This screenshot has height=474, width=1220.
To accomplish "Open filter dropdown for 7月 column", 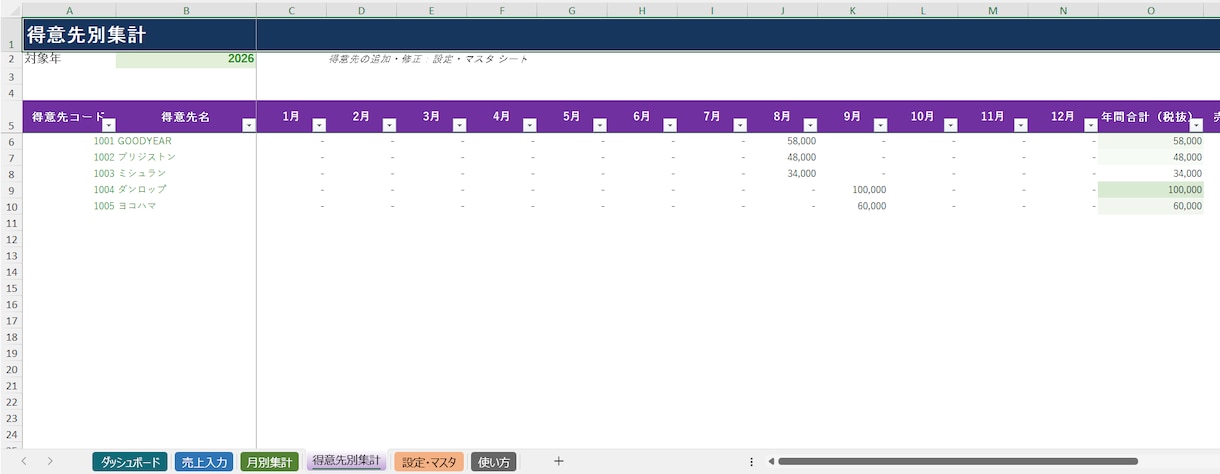I will click(740, 125).
